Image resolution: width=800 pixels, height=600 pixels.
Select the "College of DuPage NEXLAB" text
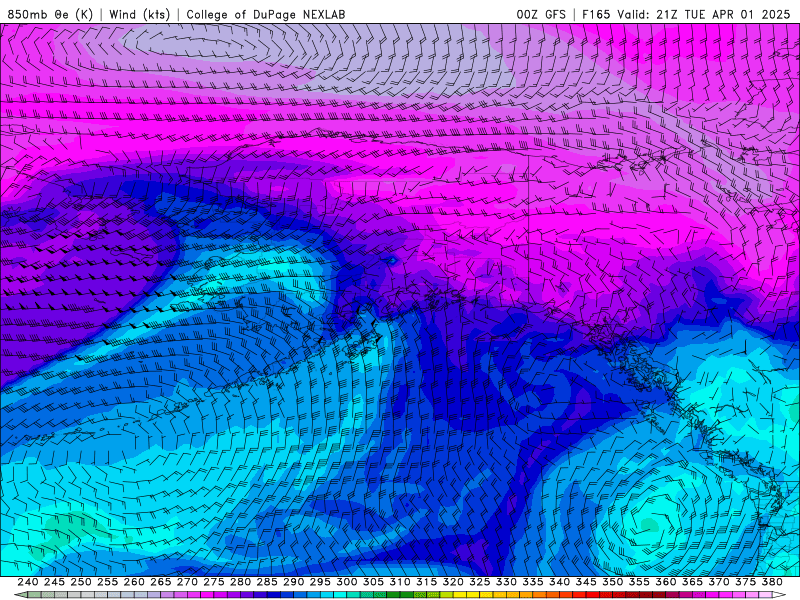pos(266,14)
